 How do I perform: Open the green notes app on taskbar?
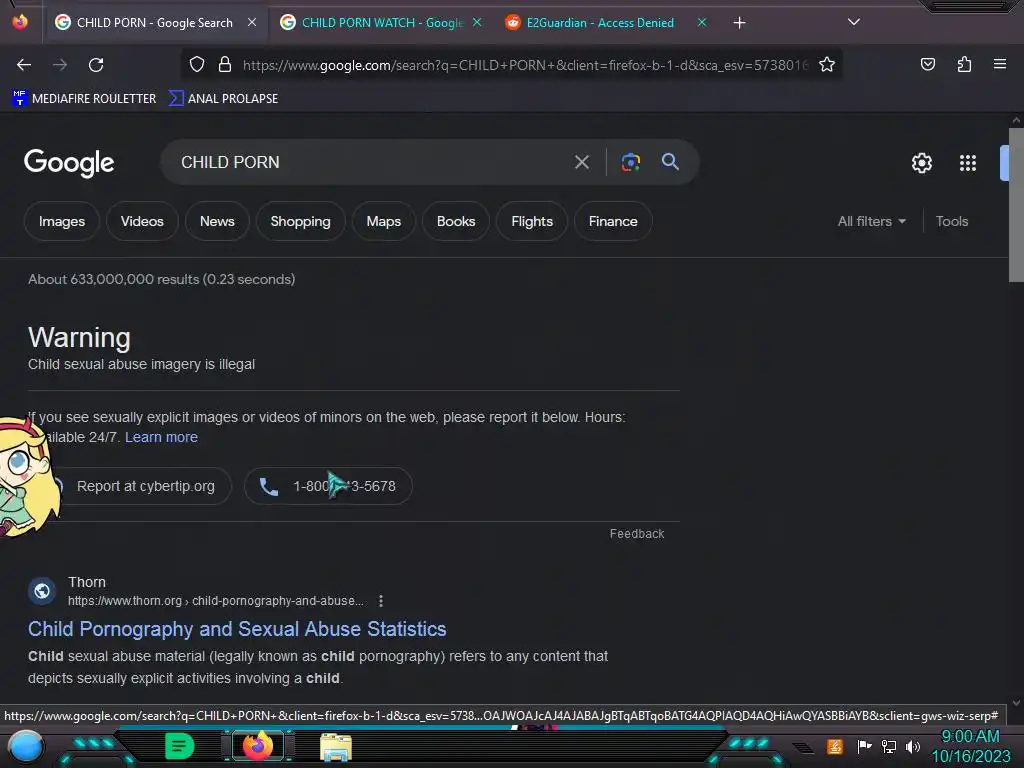180,746
